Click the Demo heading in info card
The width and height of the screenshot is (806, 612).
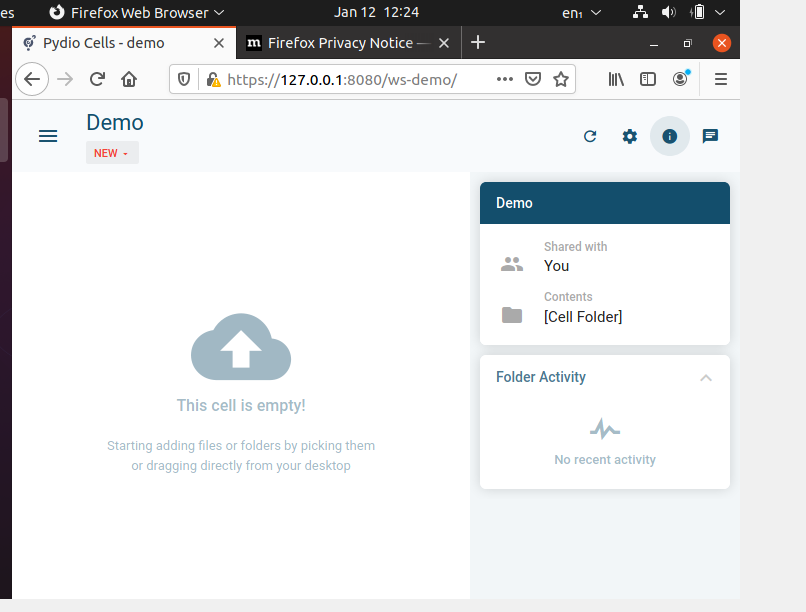pos(514,203)
